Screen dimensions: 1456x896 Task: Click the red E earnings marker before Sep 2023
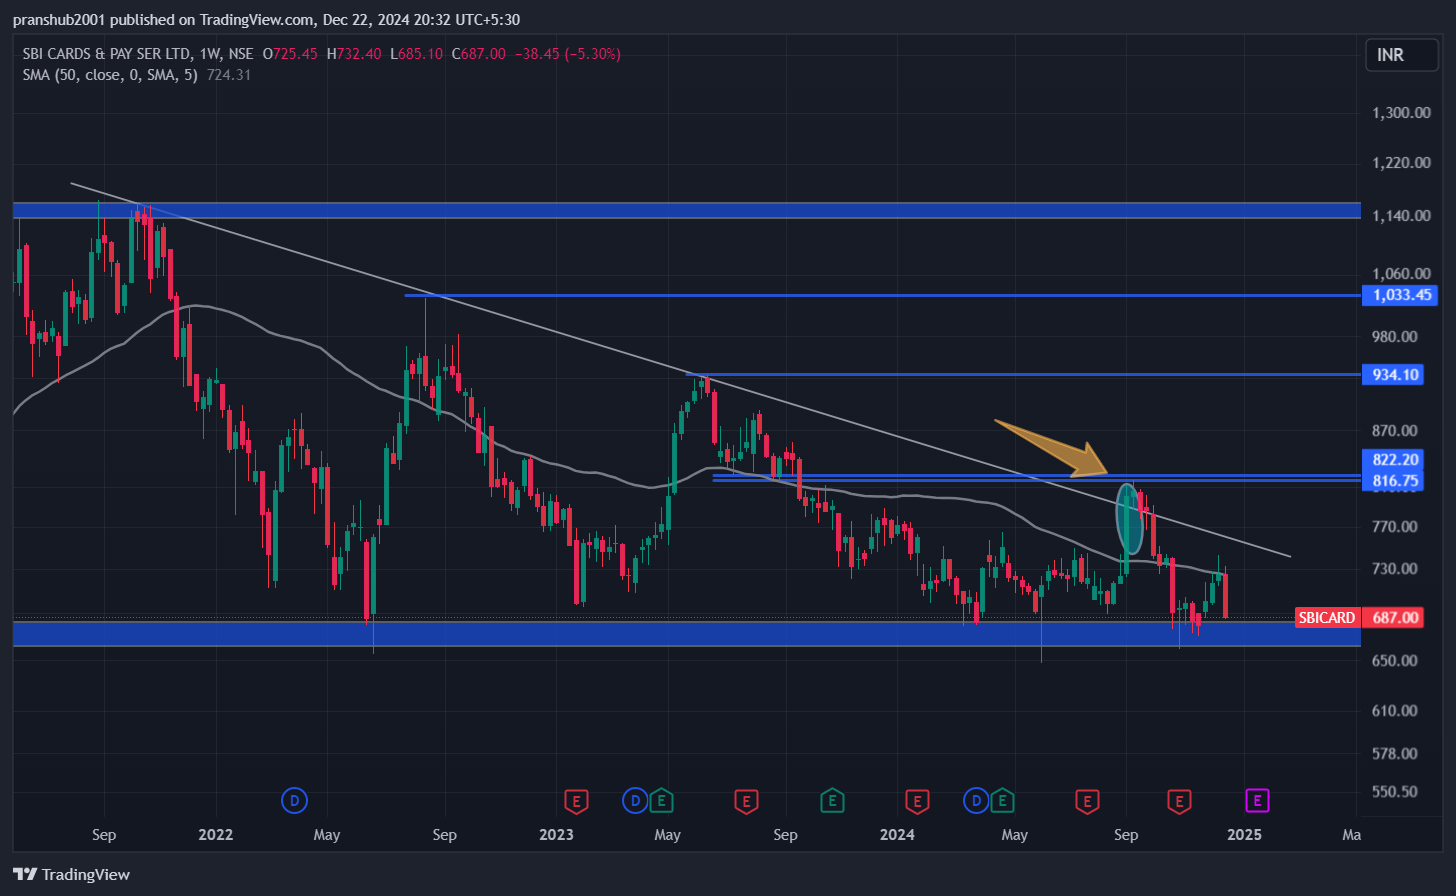click(x=746, y=800)
